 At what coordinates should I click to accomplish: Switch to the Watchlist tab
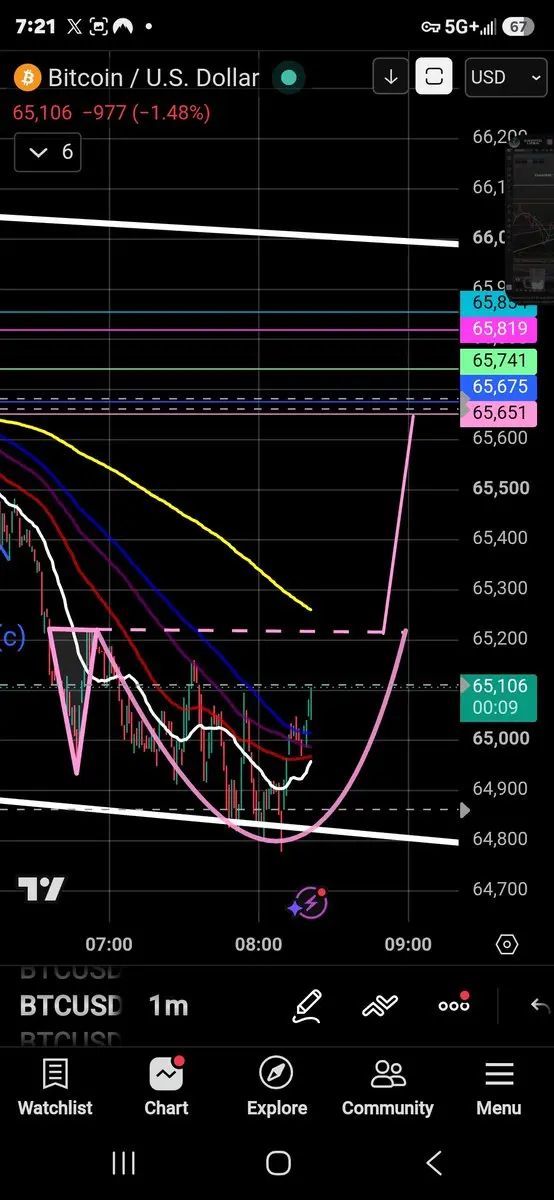[55, 1087]
